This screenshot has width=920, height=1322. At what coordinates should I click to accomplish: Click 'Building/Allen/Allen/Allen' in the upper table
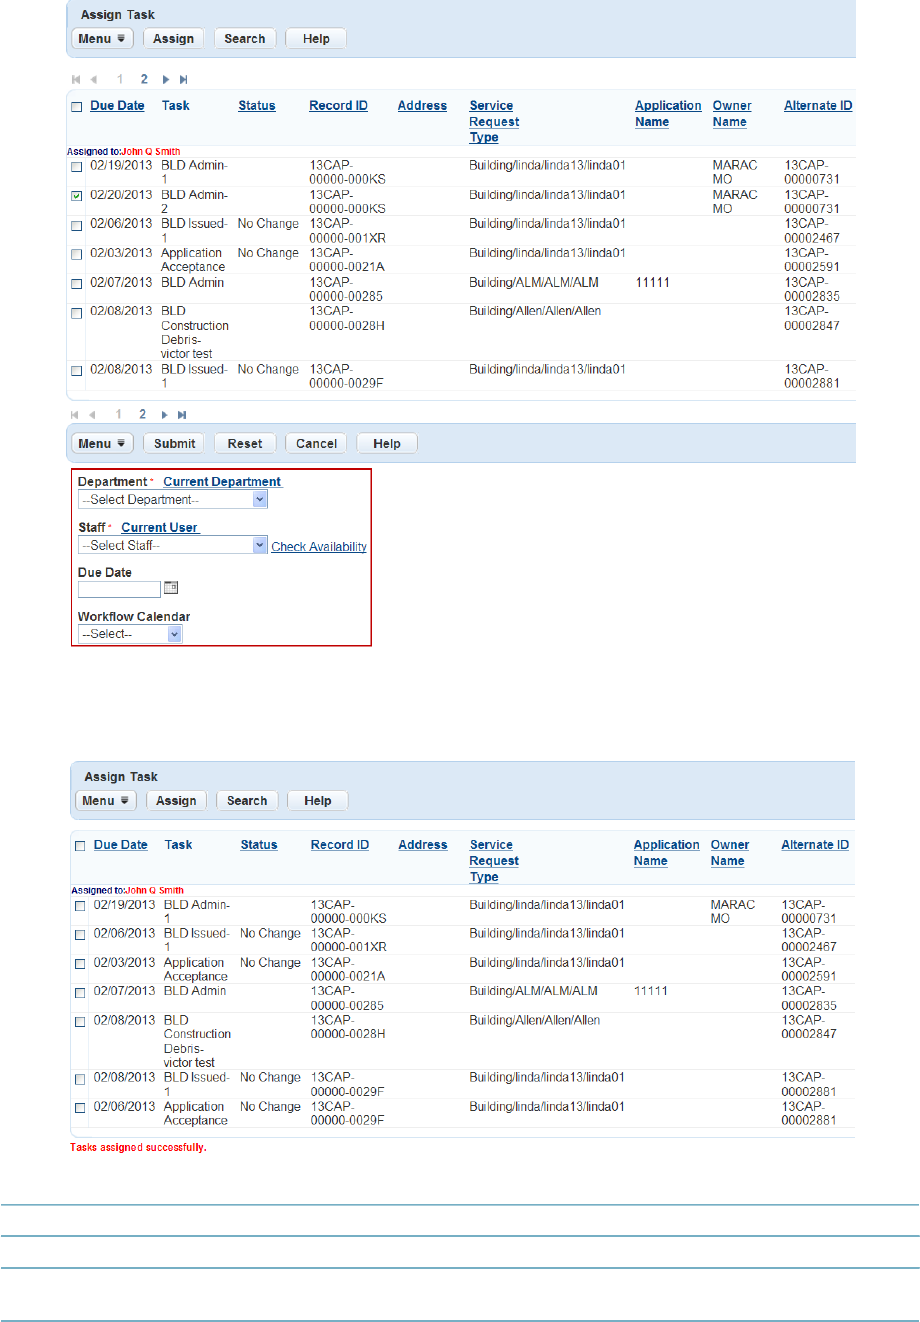pos(535,311)
